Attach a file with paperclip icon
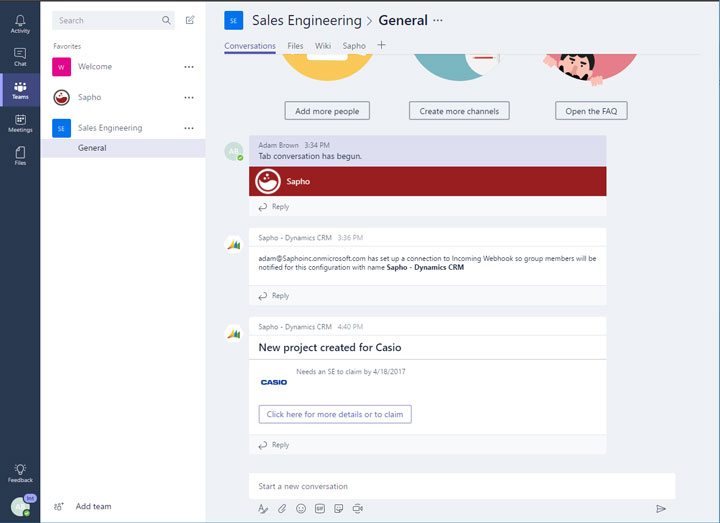Image resolution: width=720 pixels, height=523 pixels. 282,508
